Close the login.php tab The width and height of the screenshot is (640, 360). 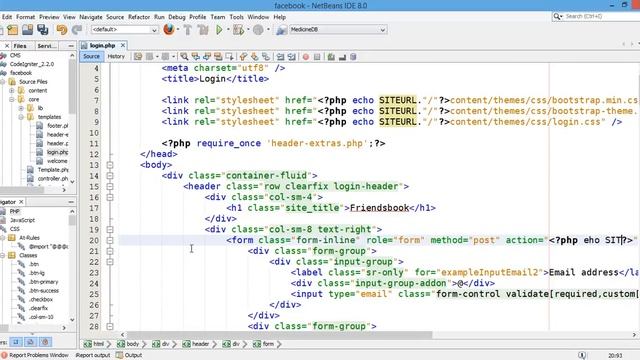pyautogui.click(x=123, y=46)
